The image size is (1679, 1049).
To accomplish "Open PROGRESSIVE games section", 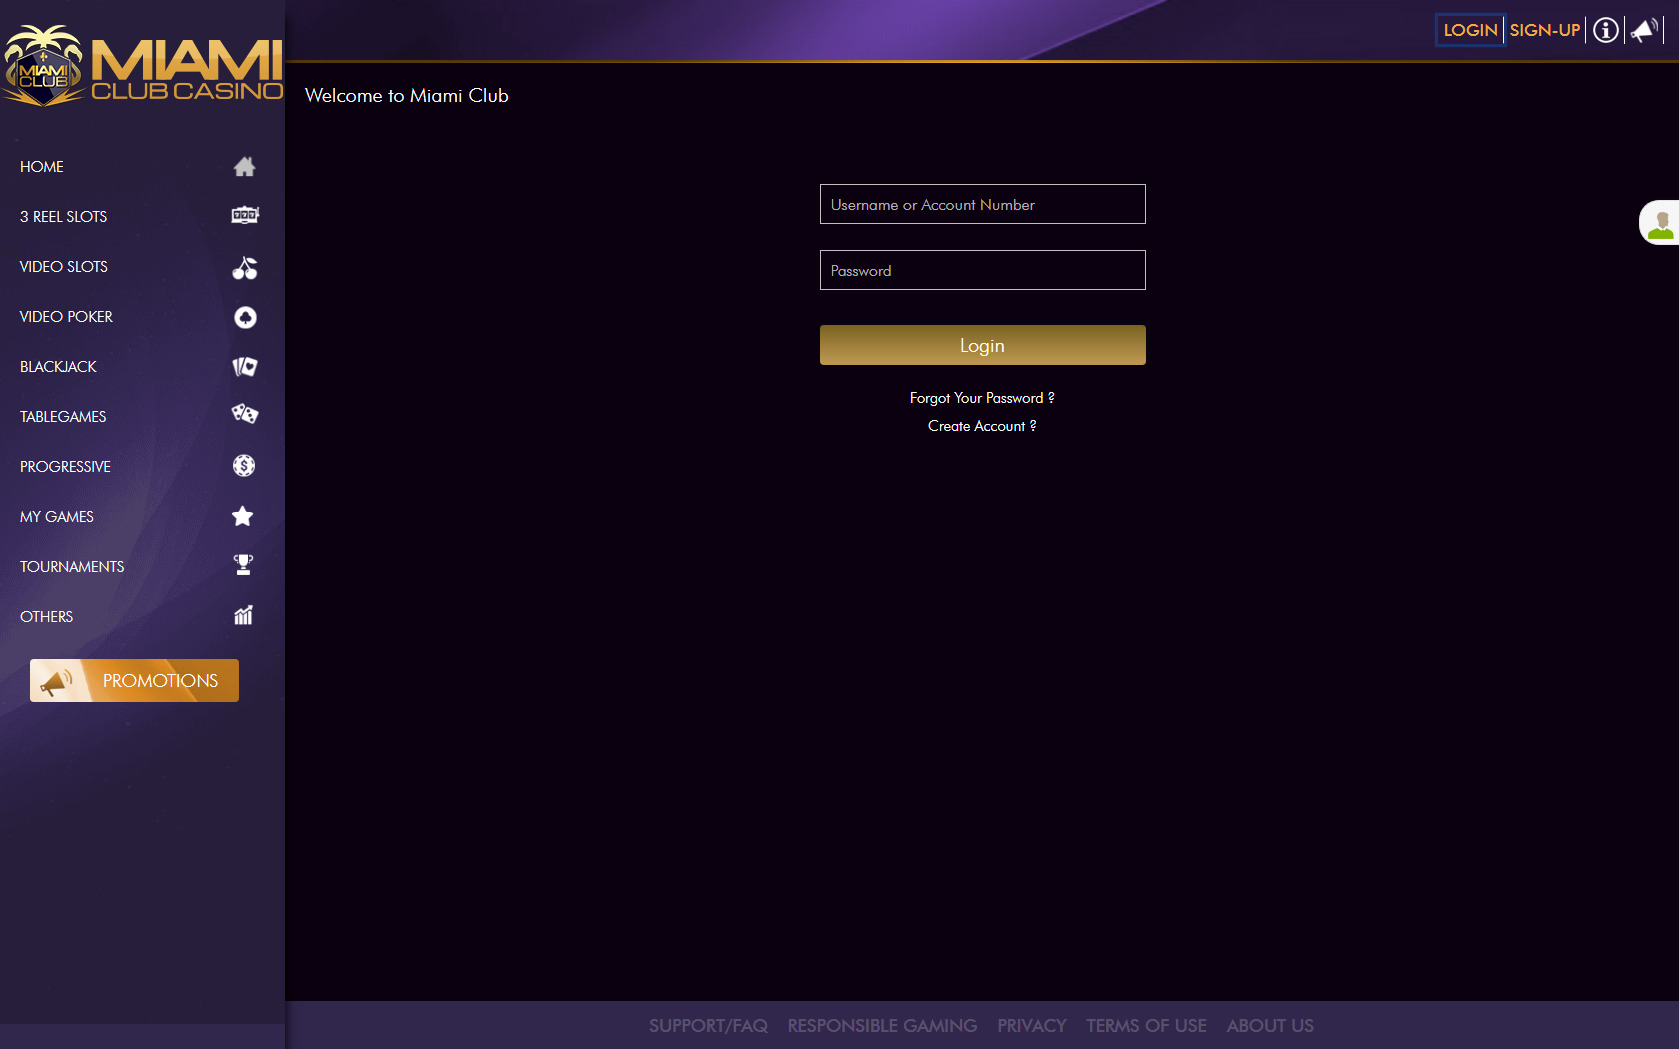I will (65, 467).
